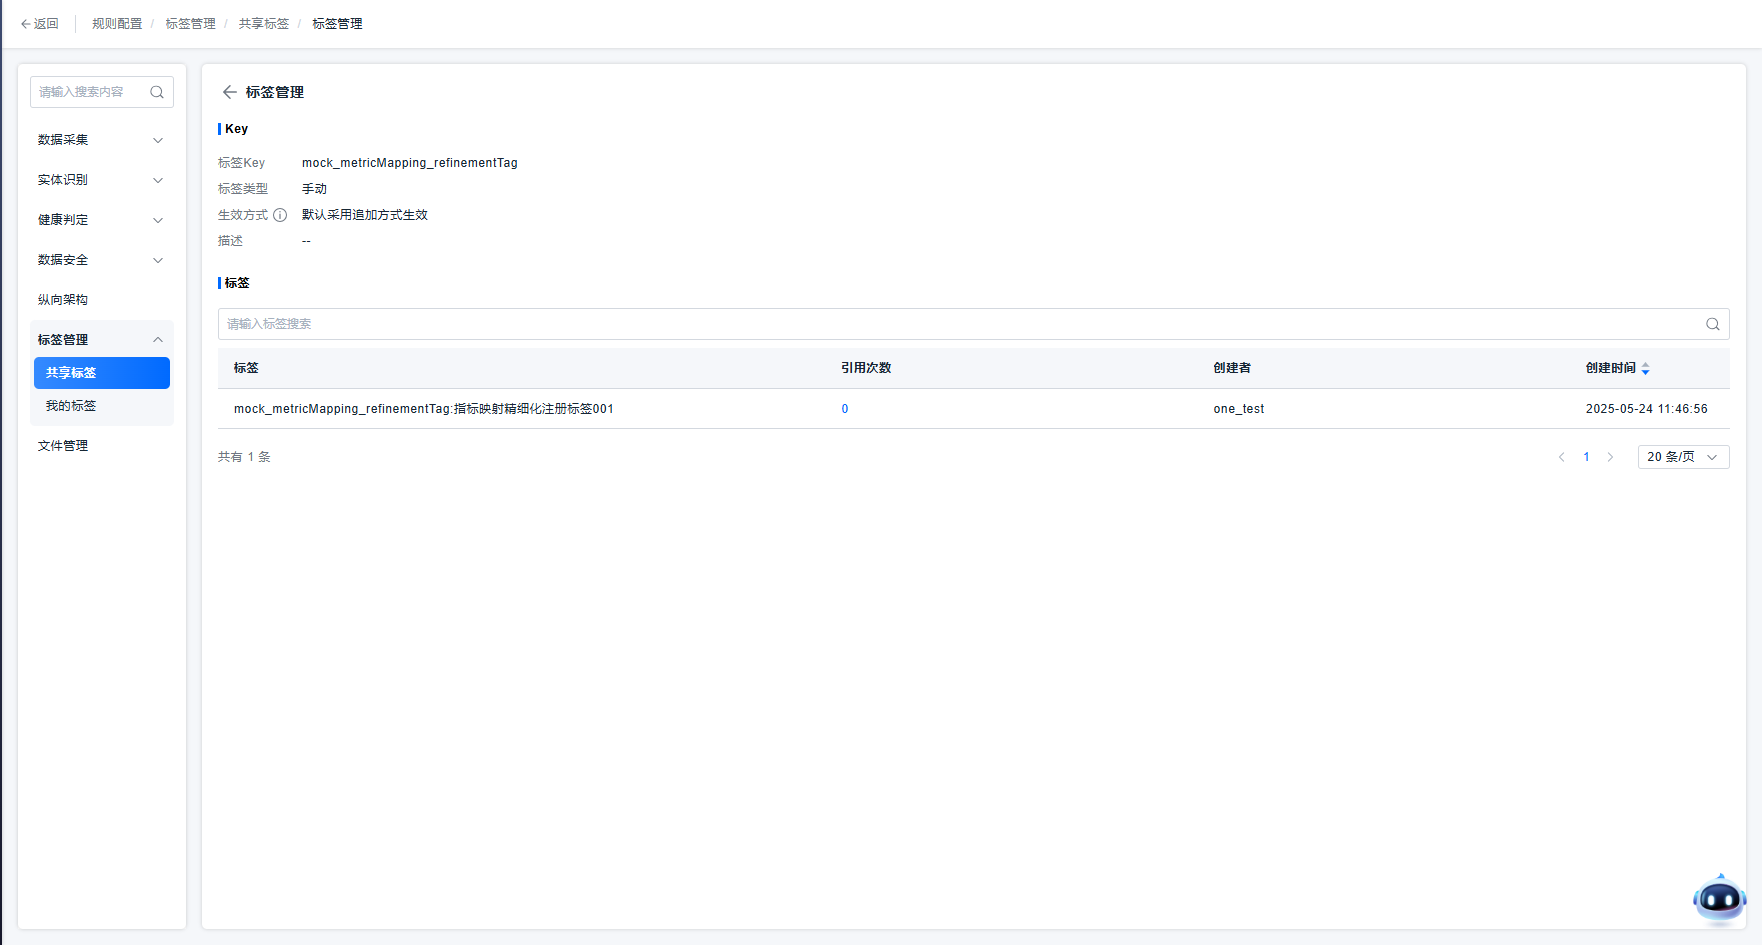
Task: Open 文件管理 in sidebar
Action: [63, 446]
